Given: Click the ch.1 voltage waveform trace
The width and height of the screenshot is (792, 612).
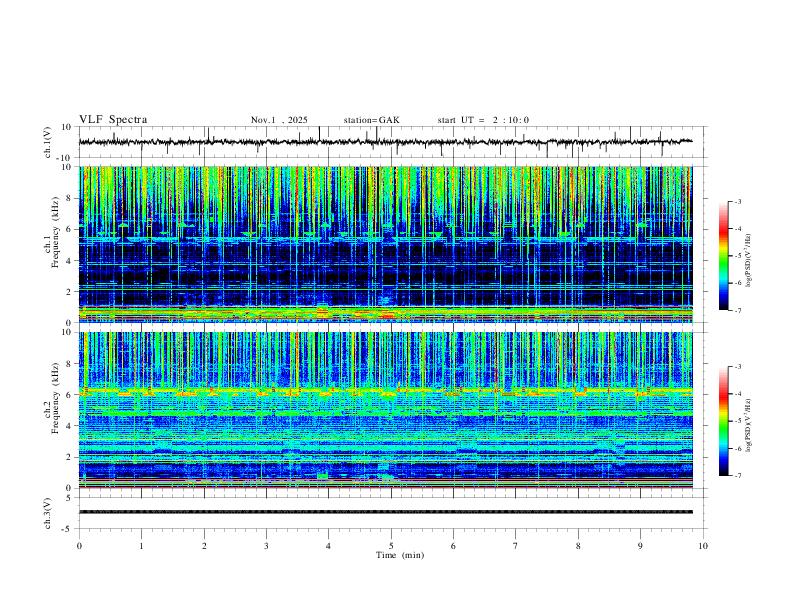Looking at the screenshot, I should click(385, 142).
